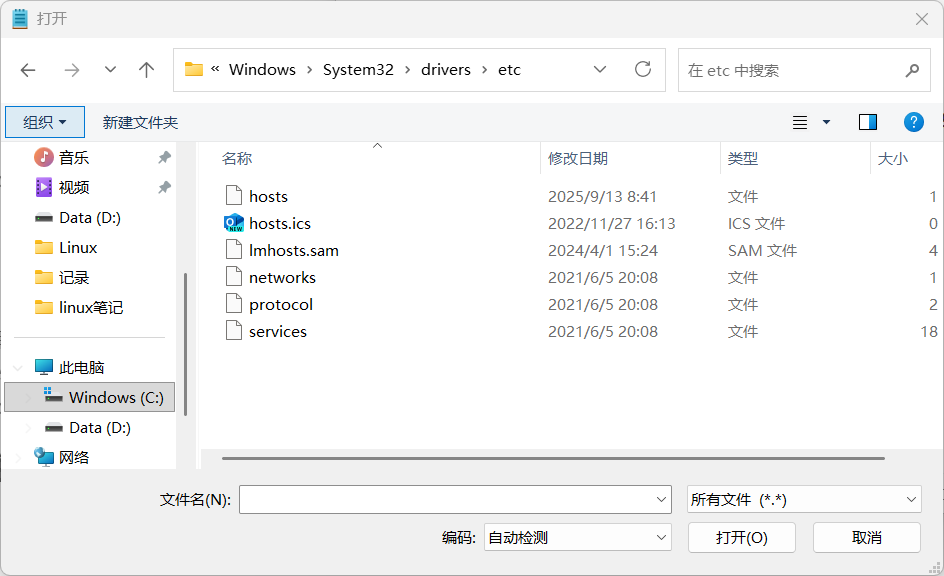Open 音乐 in quick access
The height and width of the screenshot is (576, 944).
click(73, 158)
